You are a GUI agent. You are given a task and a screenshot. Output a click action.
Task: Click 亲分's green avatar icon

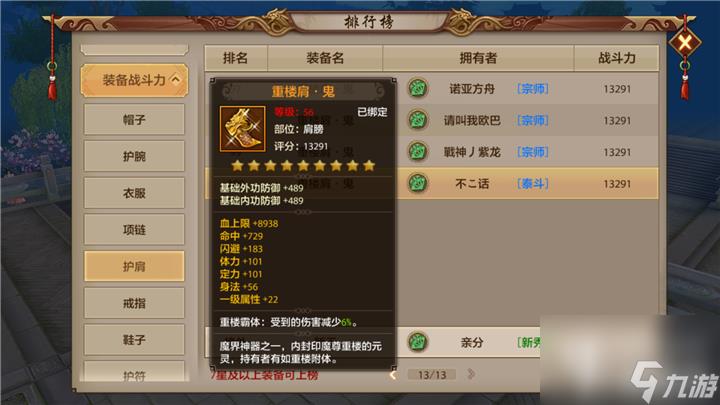417,342
